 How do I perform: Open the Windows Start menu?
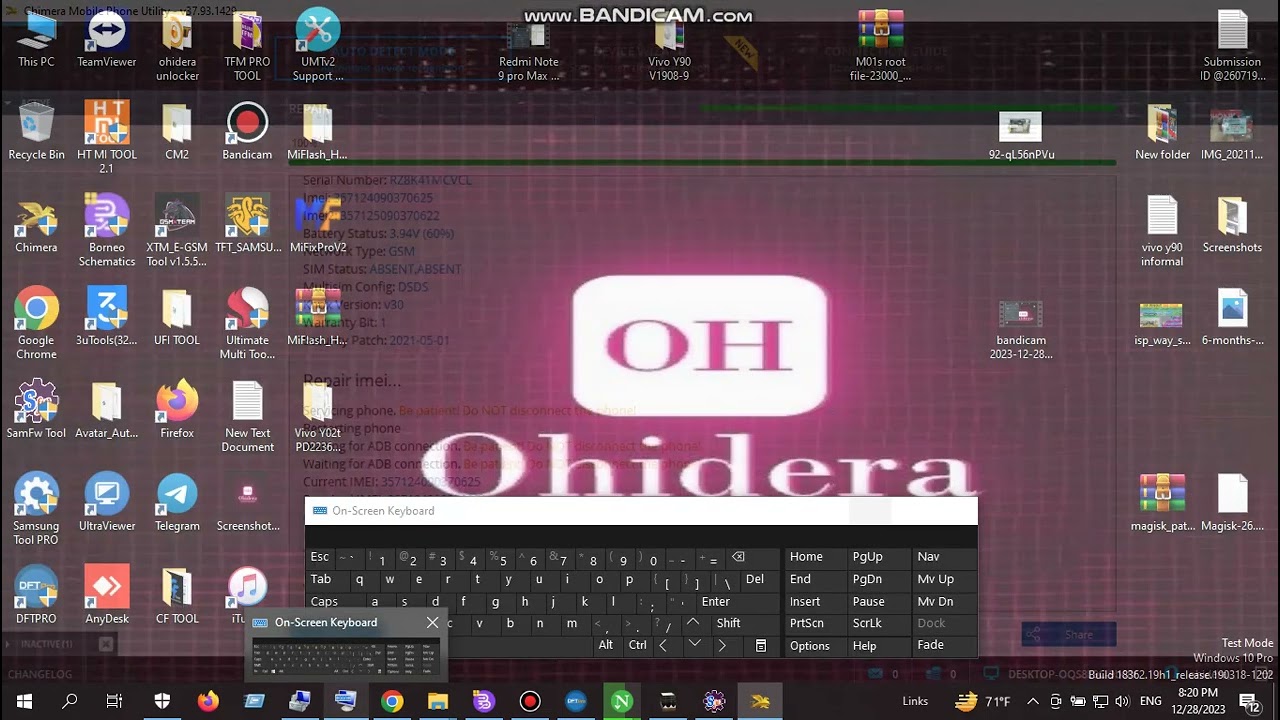[x=23, y=701]
